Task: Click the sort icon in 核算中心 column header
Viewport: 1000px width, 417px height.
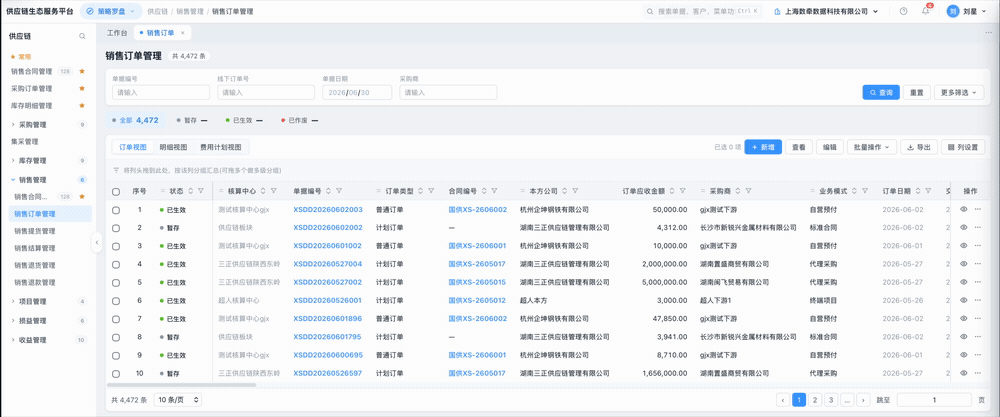Action: click(263, 191)
